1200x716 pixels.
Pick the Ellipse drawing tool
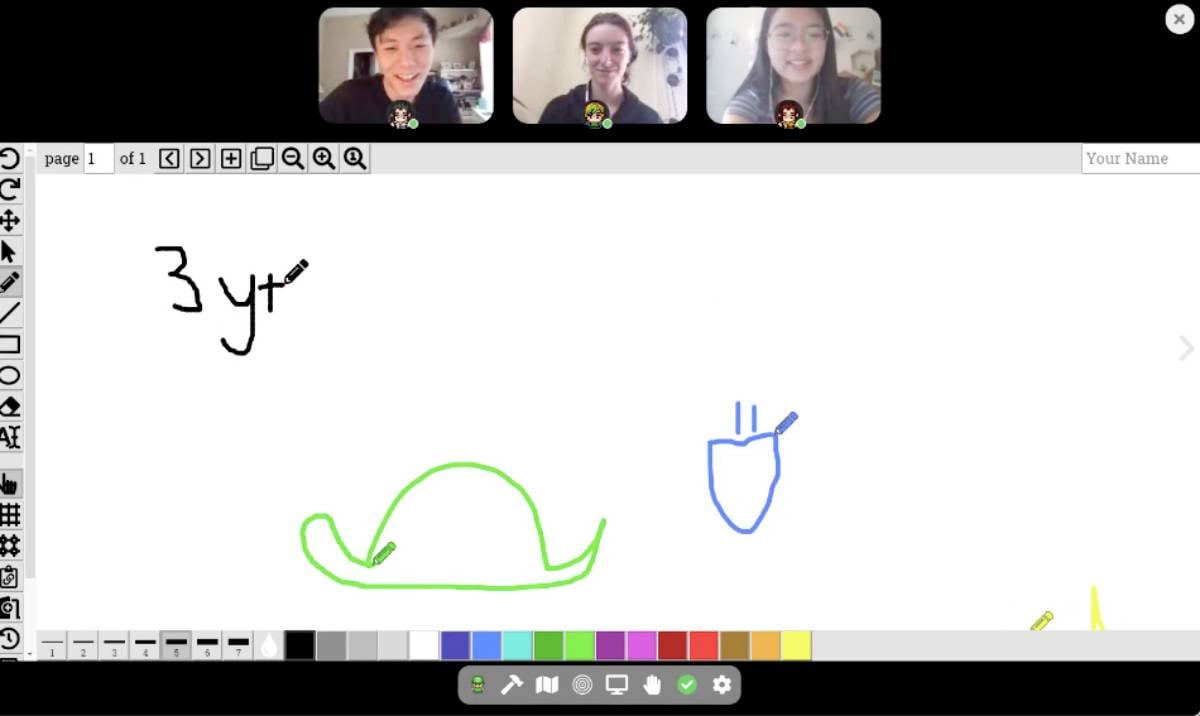(x=9, y=375)
